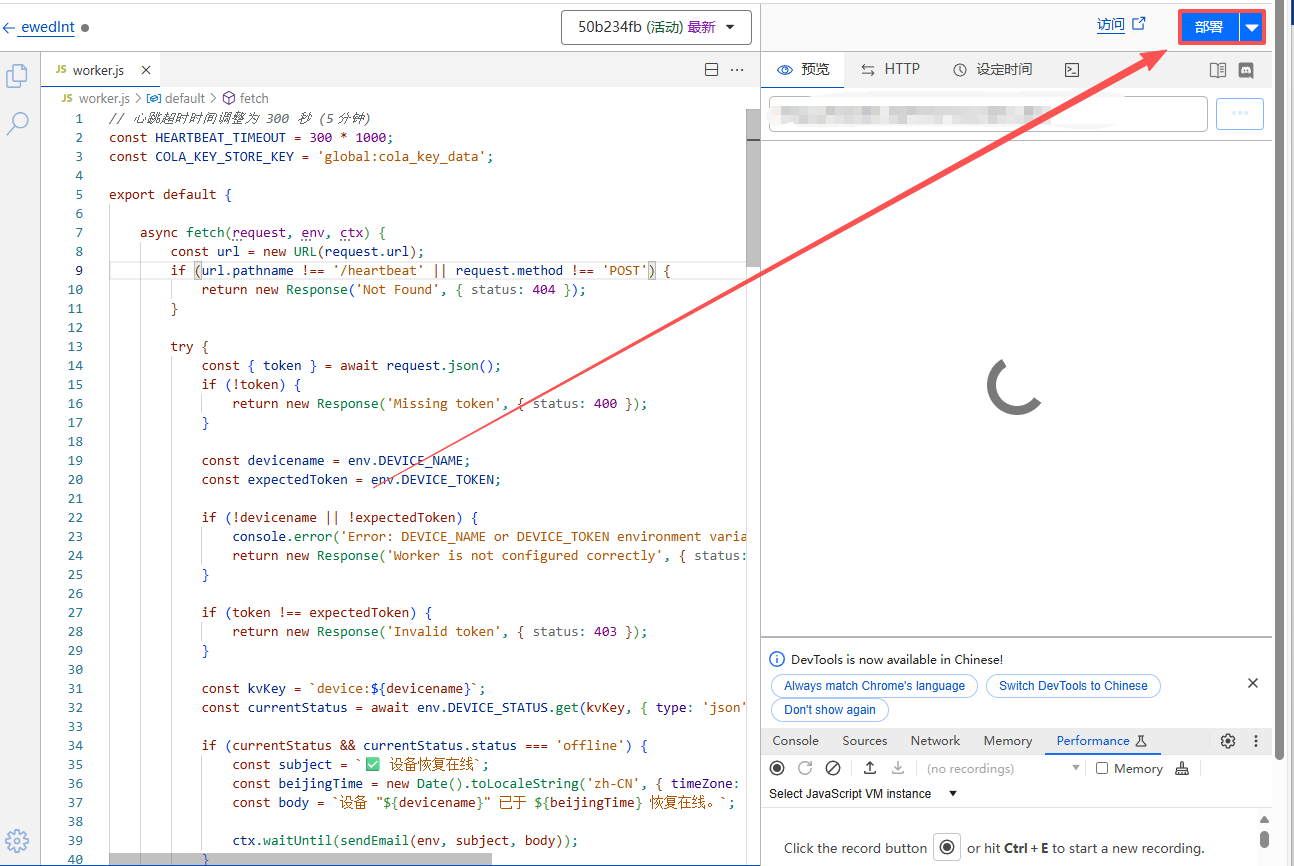Switch to the 设定时间 schedule tab

point(992,69)
